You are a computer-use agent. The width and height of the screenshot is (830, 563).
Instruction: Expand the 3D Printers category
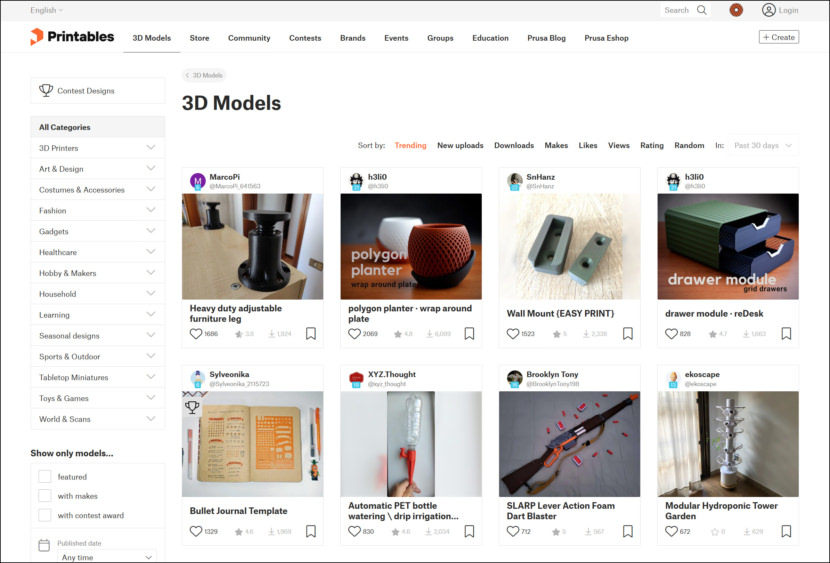pos(151,148)
